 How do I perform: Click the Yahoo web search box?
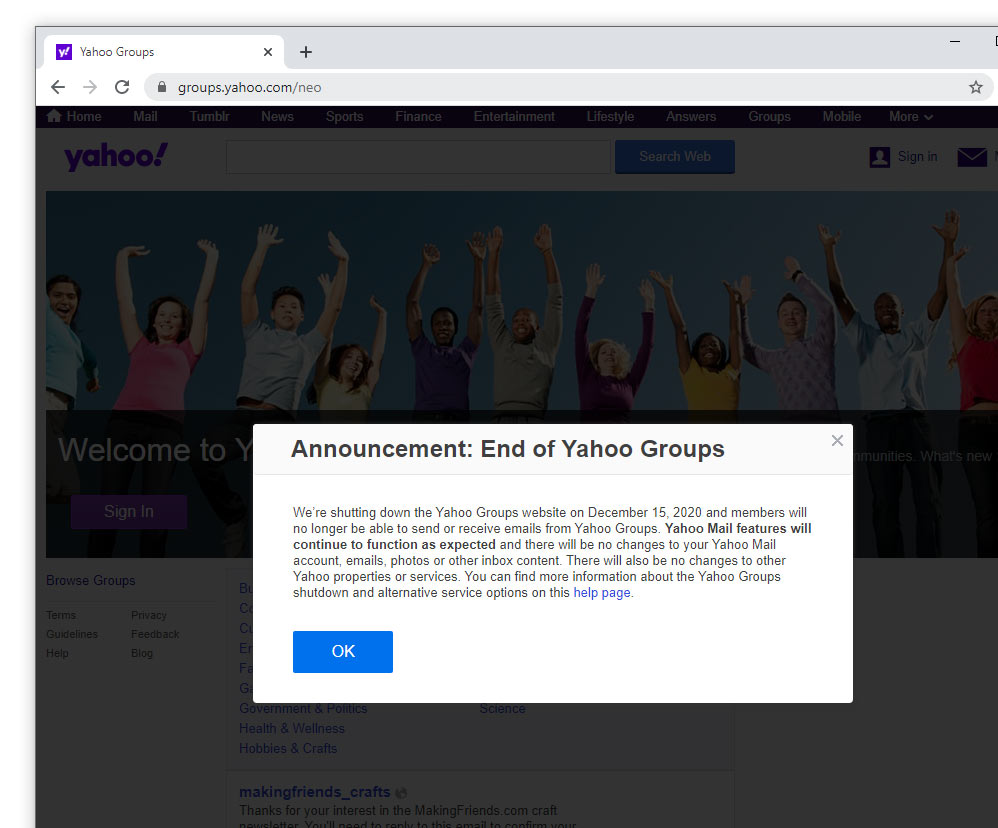[418, 157]
